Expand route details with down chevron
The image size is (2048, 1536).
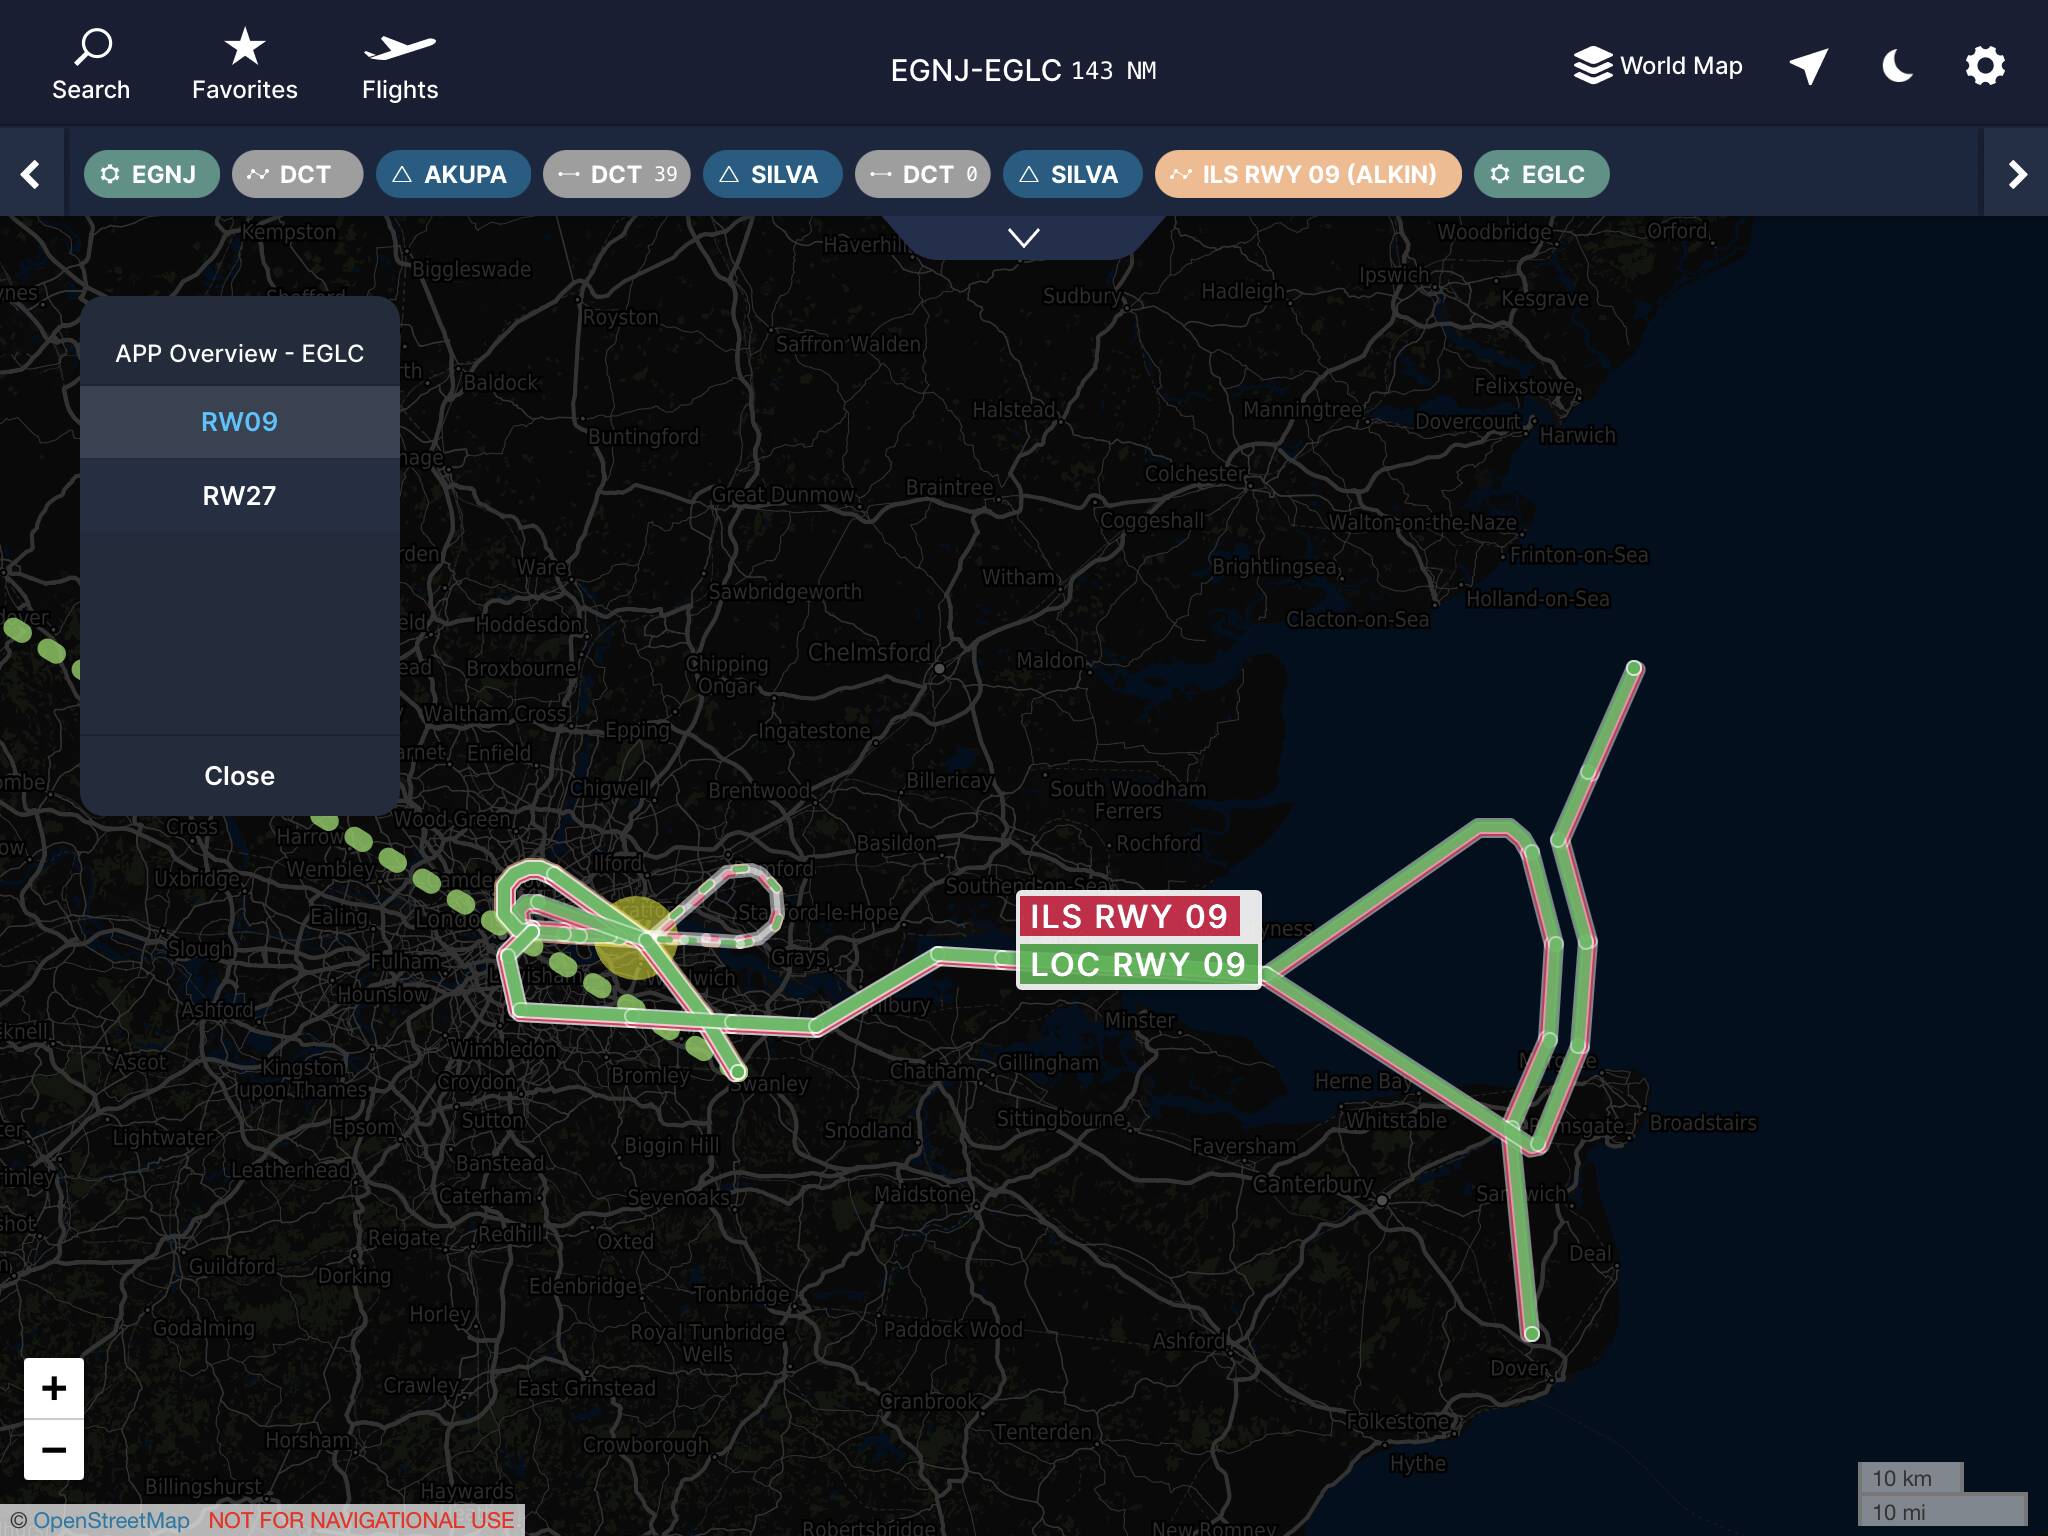coord(1023,238)
